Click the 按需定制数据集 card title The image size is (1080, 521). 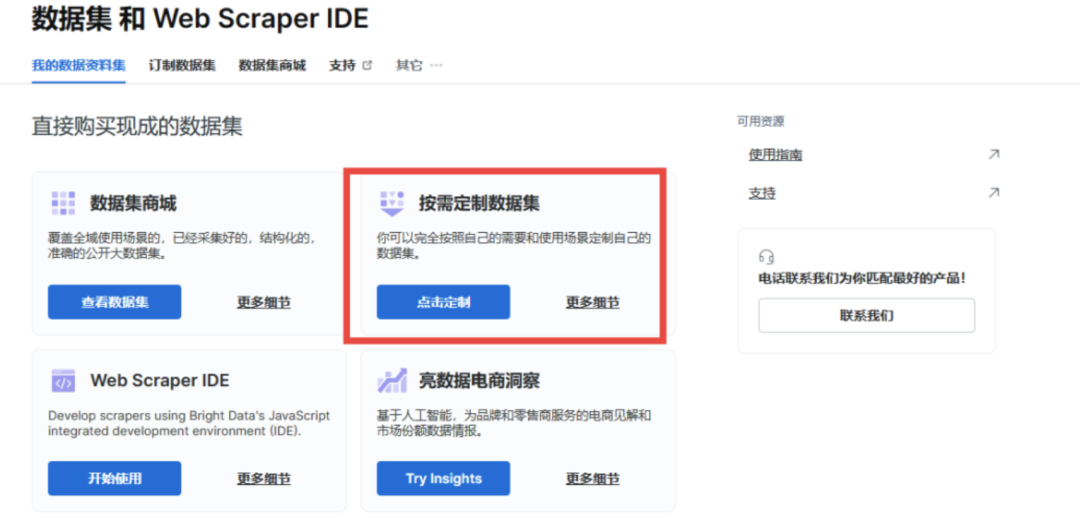(x=479, y=204)
